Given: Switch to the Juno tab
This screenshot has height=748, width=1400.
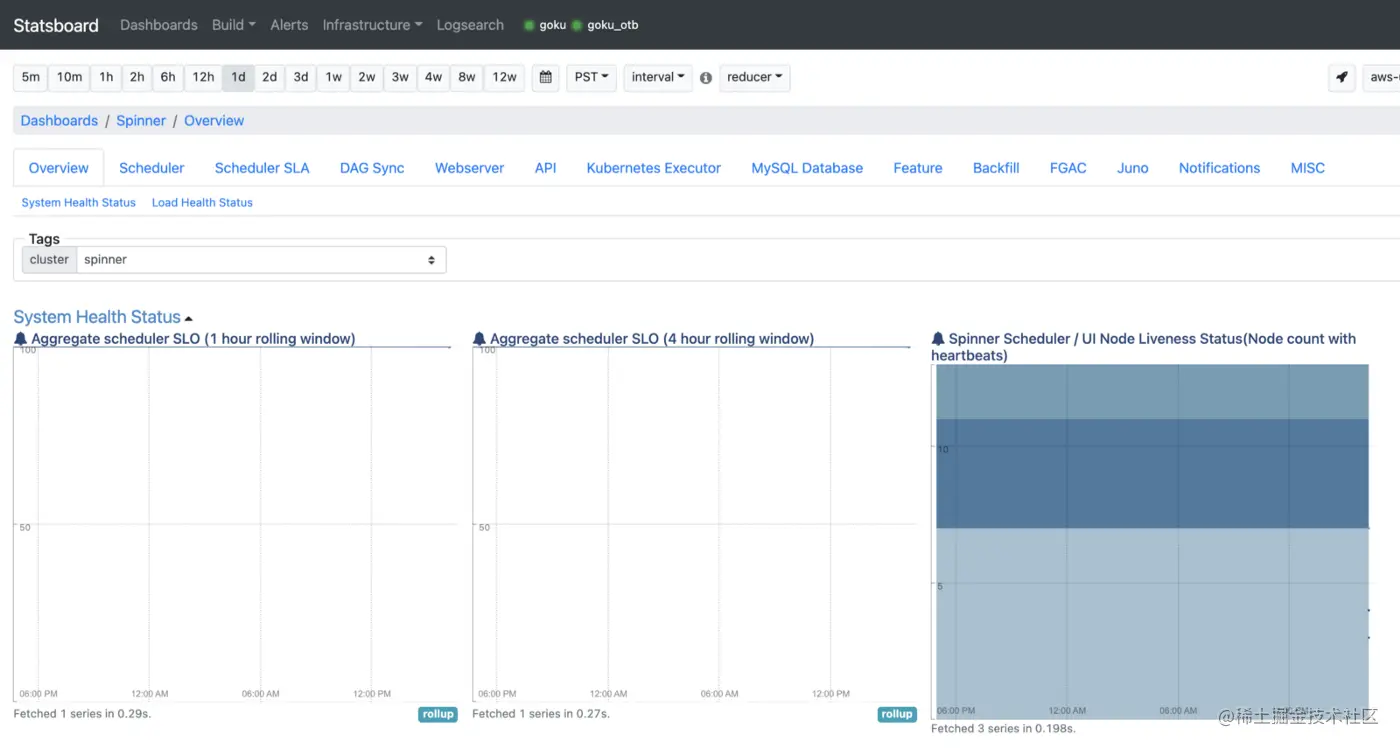Looking at the screenshot, I should click(x=1133, y=168).
